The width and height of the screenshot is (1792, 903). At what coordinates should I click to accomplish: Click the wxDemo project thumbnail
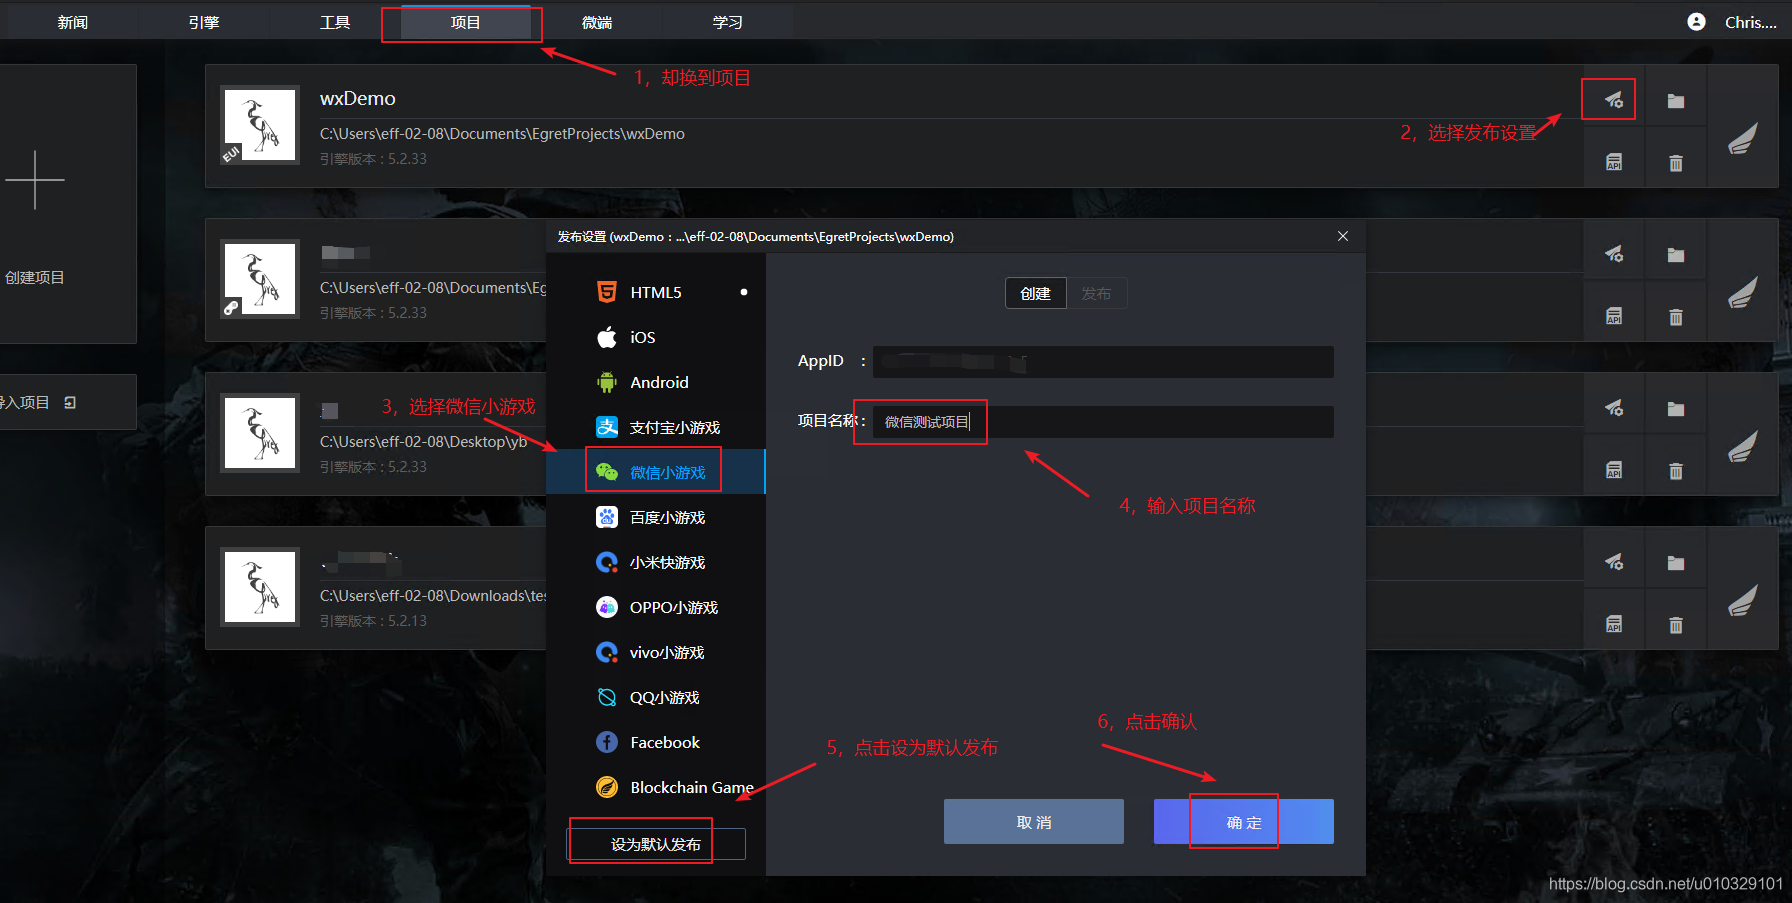tap(260, 125)
